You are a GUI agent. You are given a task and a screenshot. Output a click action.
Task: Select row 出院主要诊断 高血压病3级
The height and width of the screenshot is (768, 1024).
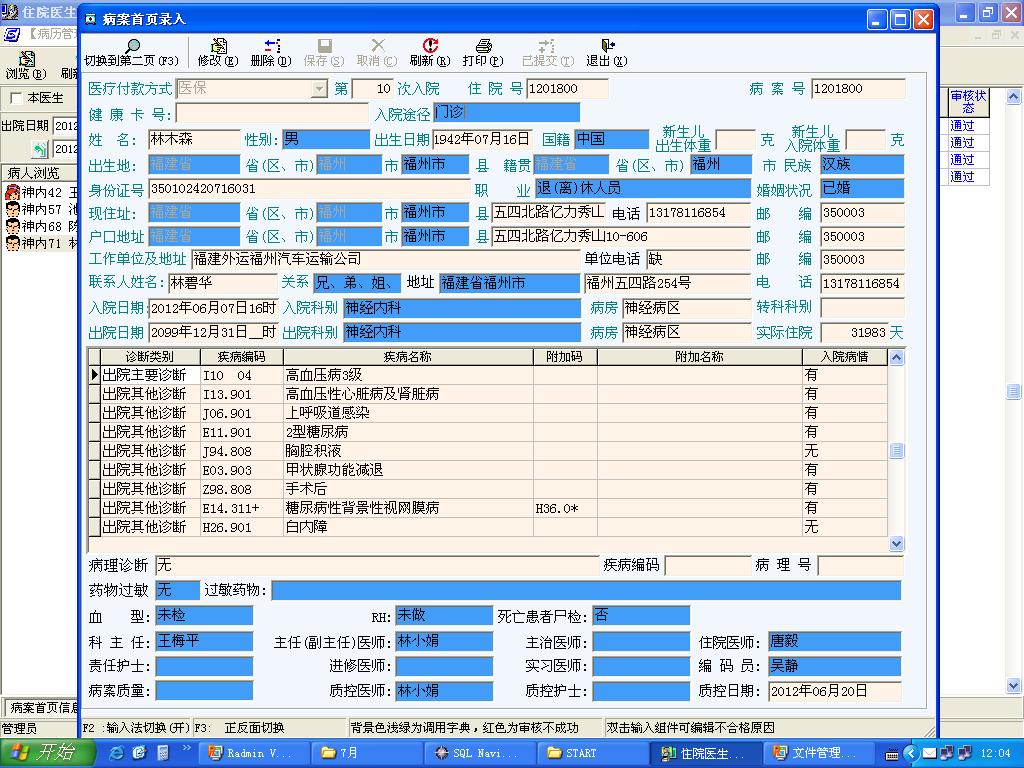(x=487, y=375)
